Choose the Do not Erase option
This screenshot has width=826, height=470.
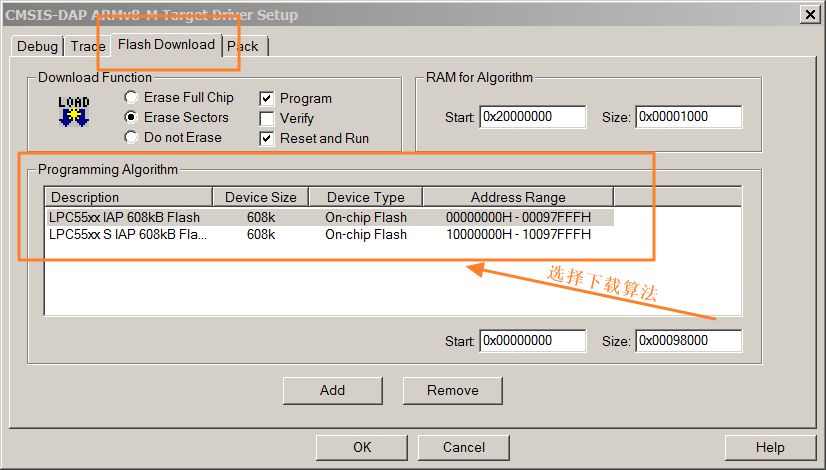point(131,137)
